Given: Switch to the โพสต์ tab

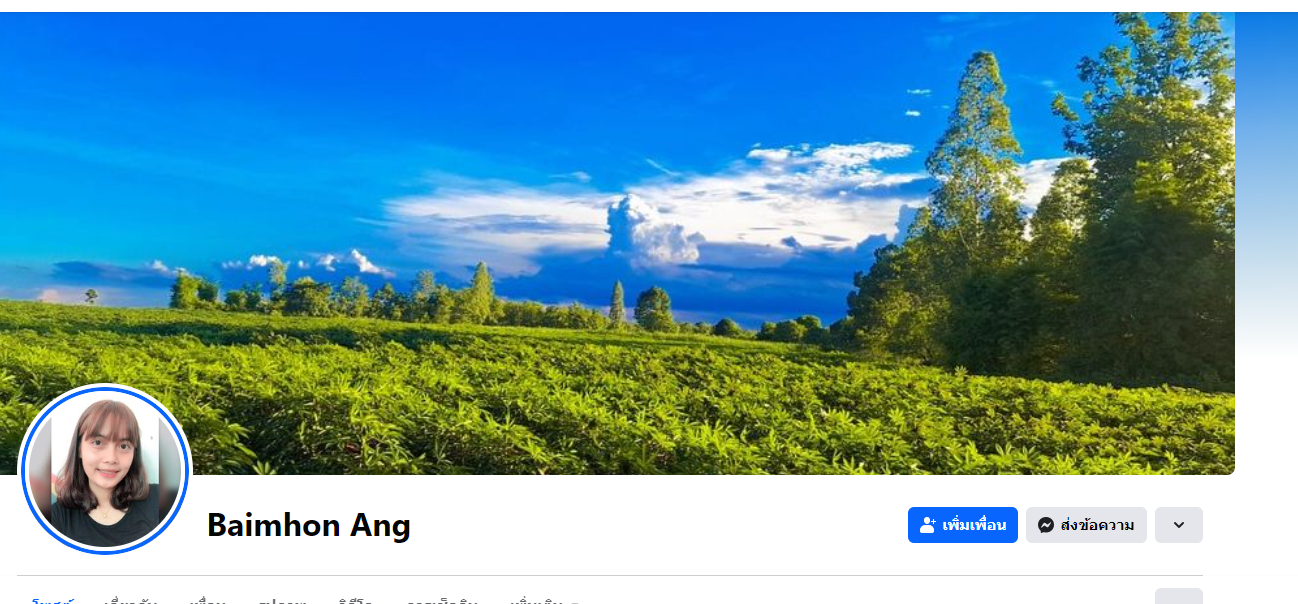Looking at the screenshot, I should point(53,602).
